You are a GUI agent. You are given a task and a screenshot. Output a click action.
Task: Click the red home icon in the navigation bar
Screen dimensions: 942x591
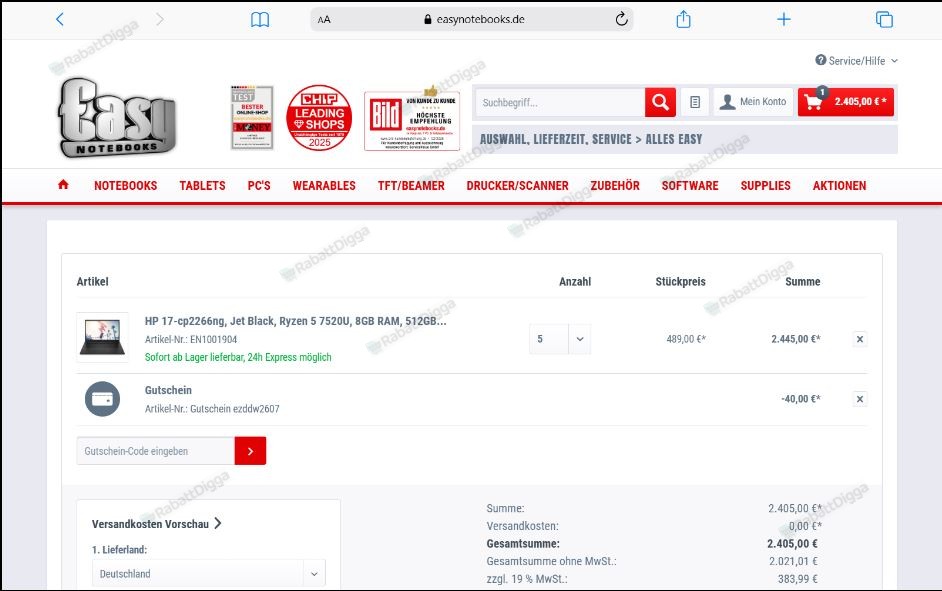pyautogui.click(x=63, y=185)
